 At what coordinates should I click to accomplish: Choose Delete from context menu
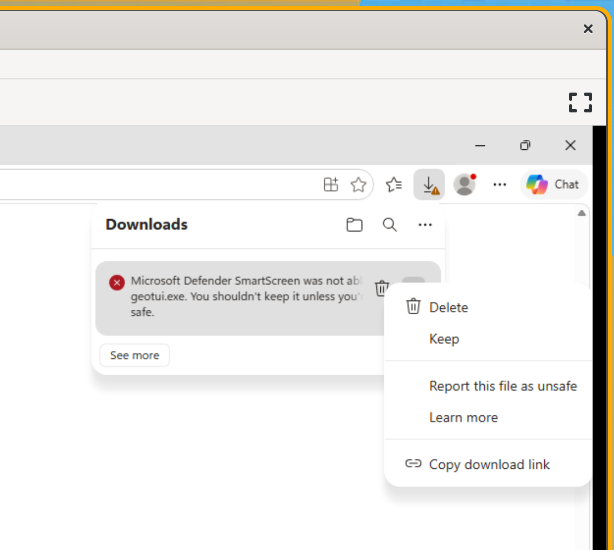488,307
